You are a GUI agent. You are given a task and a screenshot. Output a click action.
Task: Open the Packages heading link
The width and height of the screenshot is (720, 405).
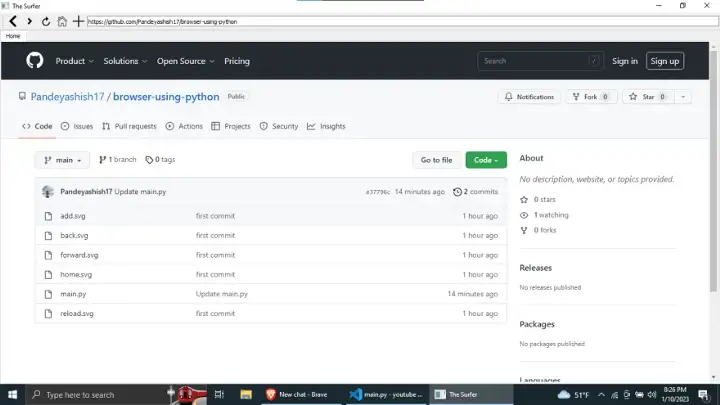click(x=537, y=324)
